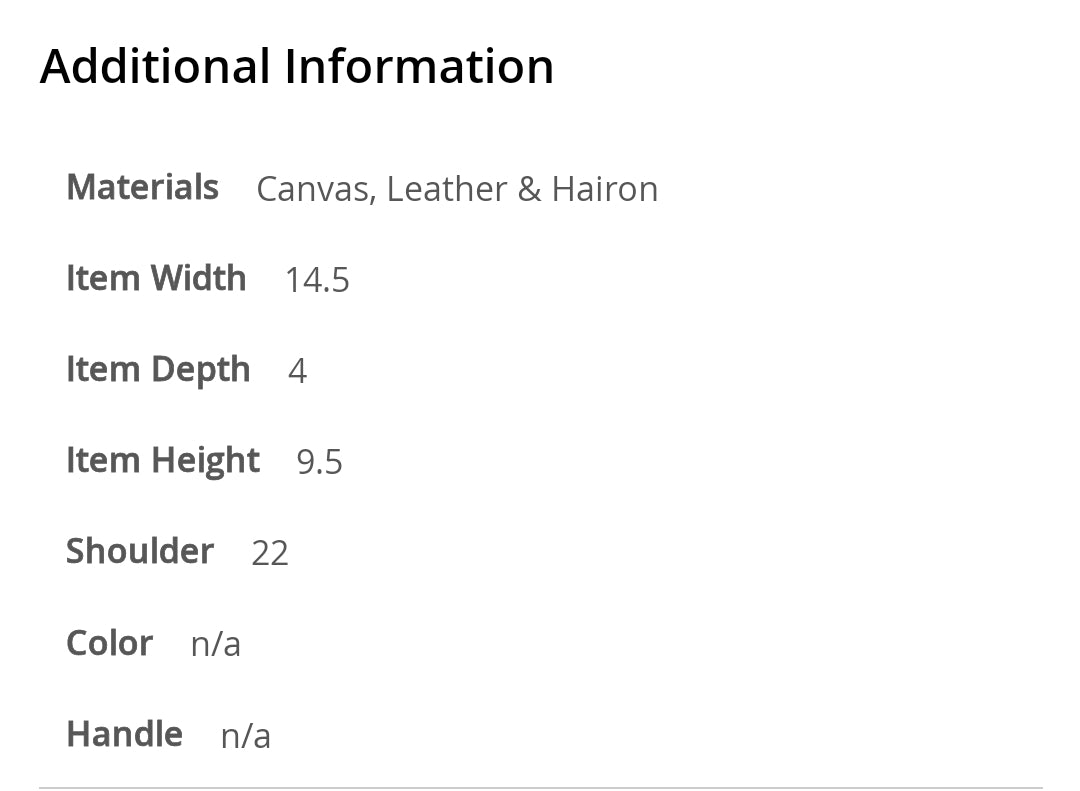Click the n/a value beside Color

coord(216,645)
